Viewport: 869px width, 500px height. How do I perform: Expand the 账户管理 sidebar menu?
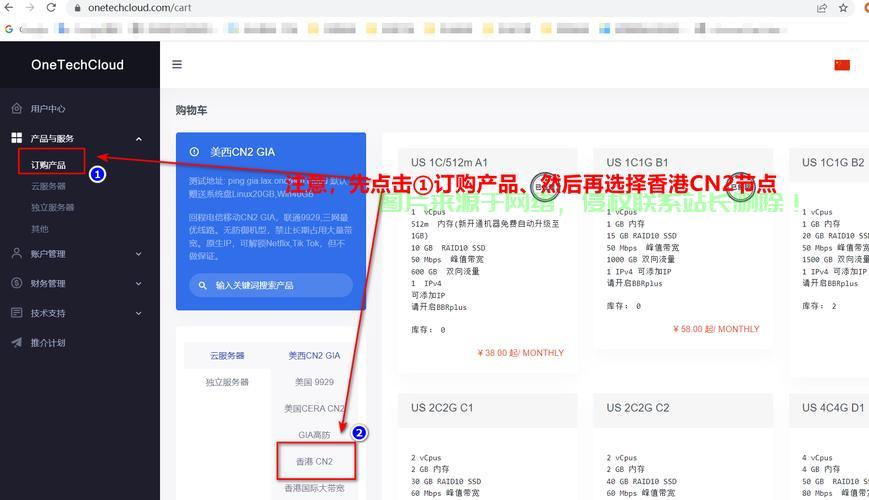click(x=138, y=254)
